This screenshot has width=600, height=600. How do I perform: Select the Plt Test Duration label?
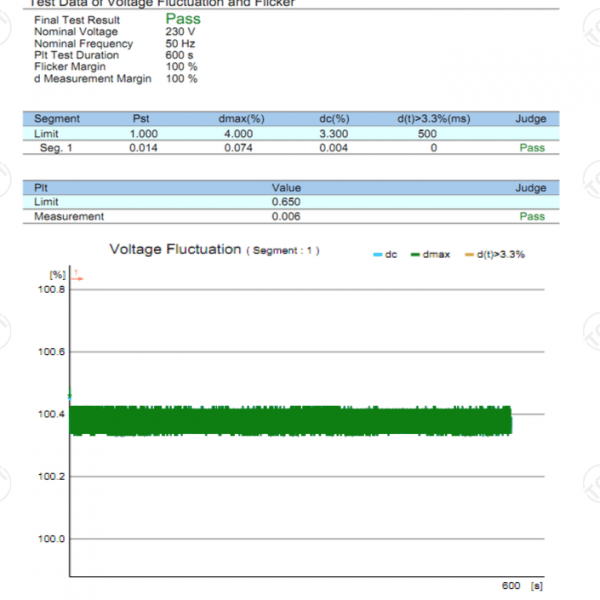[77, 55]
